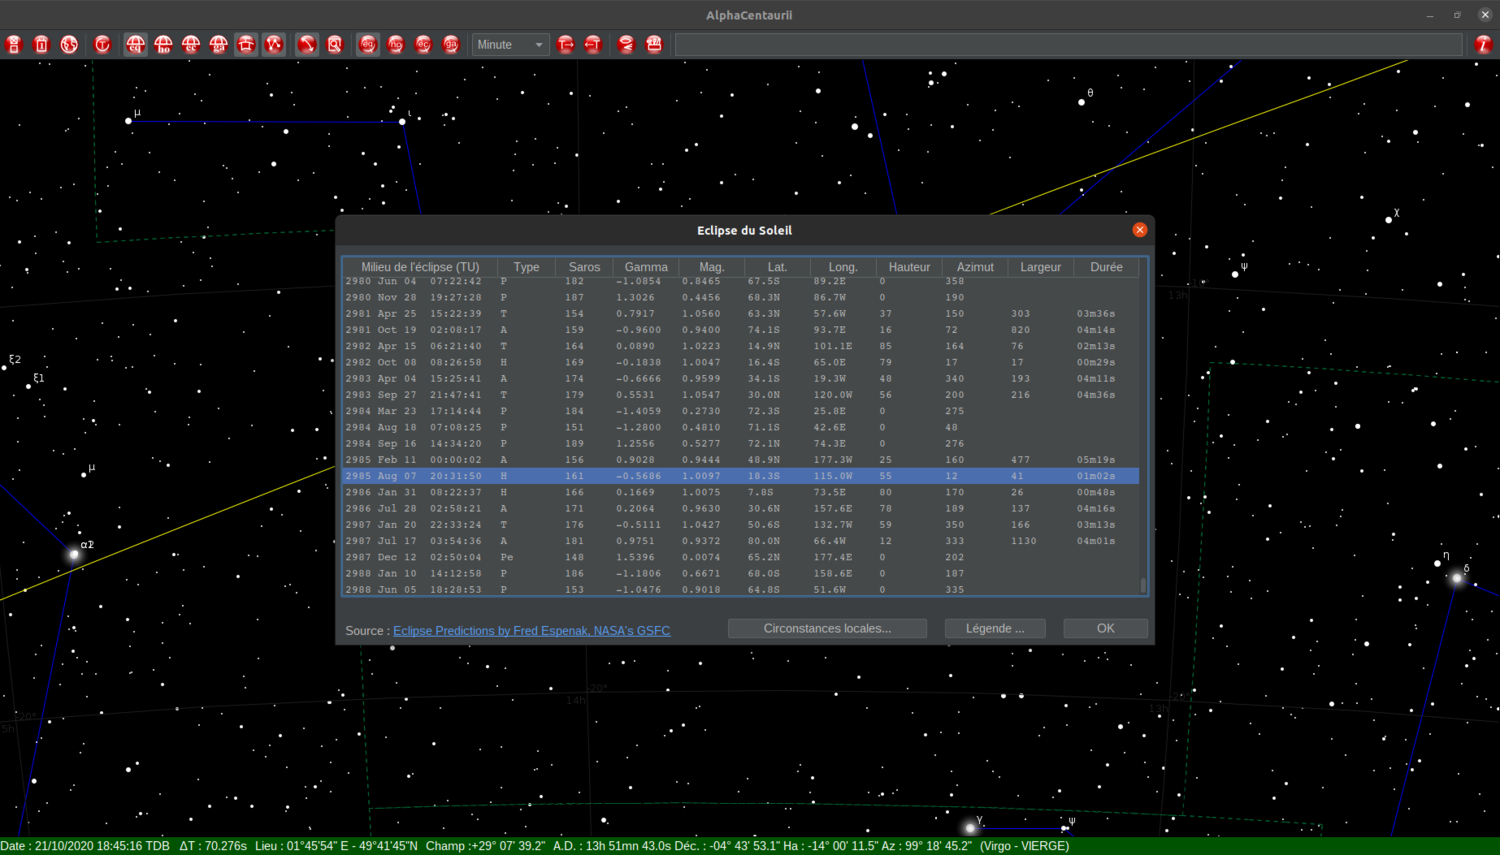Open the Minute time-step dropdown
The width and height of the screenshot is (1500, 855).
pyautogui.click(x=510, y=44)
